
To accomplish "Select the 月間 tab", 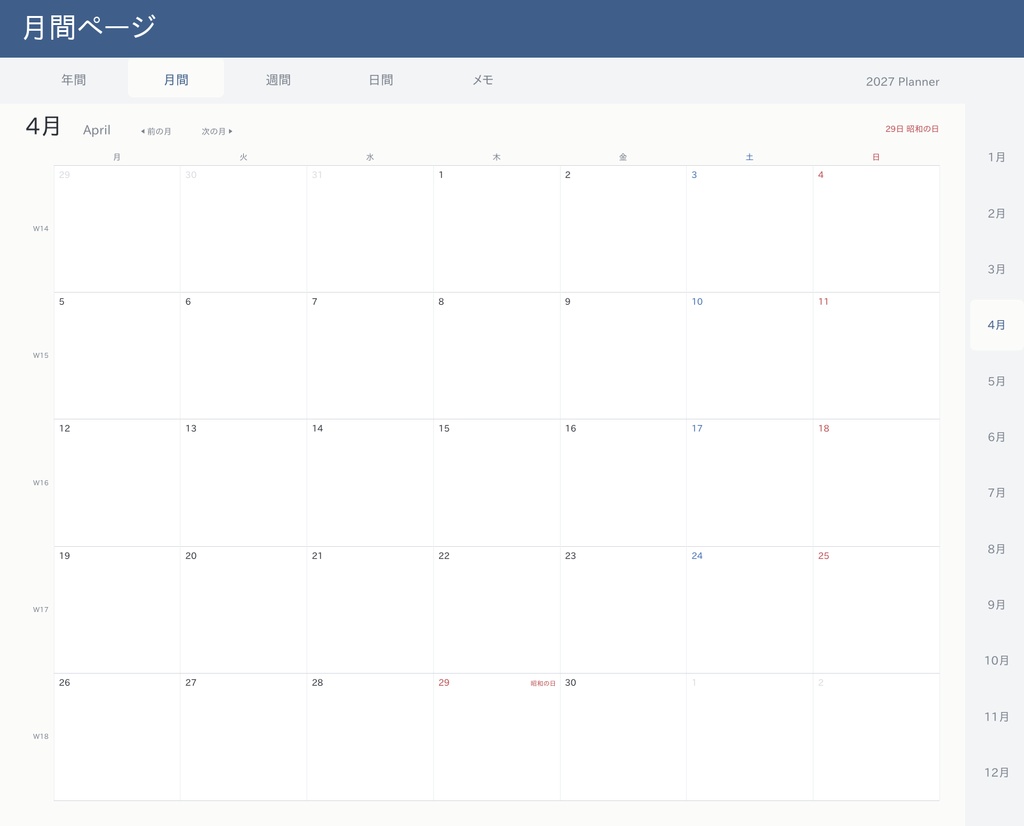I will pos(176,80).
